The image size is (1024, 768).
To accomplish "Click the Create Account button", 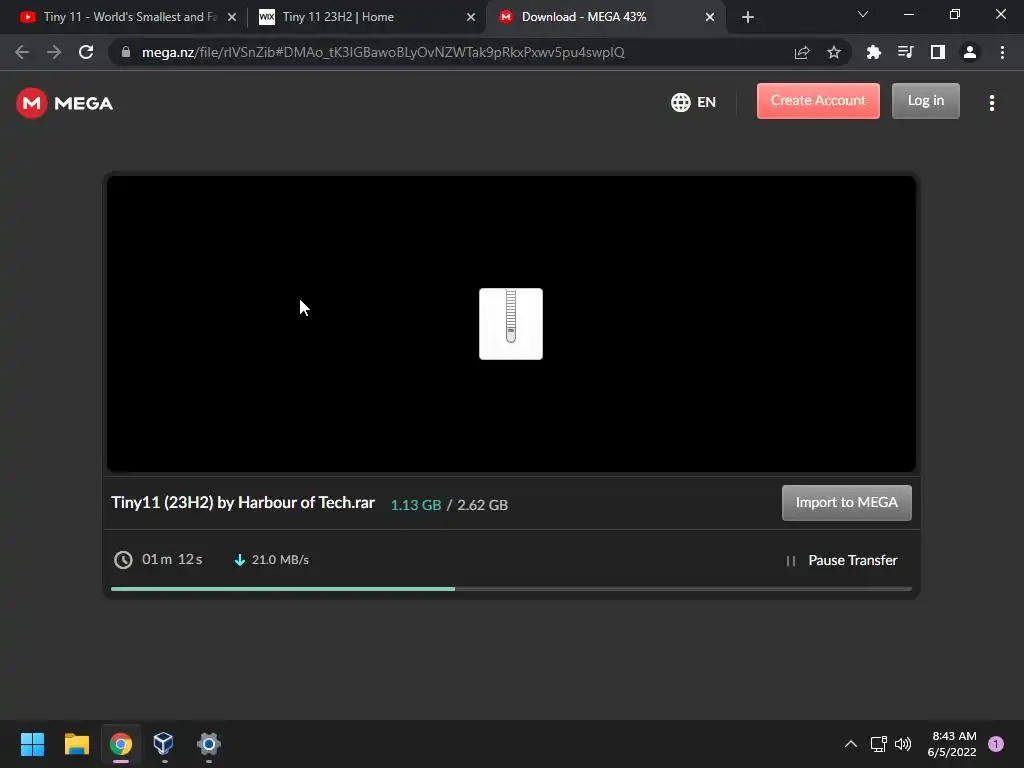I will click(x=818, y=101).
